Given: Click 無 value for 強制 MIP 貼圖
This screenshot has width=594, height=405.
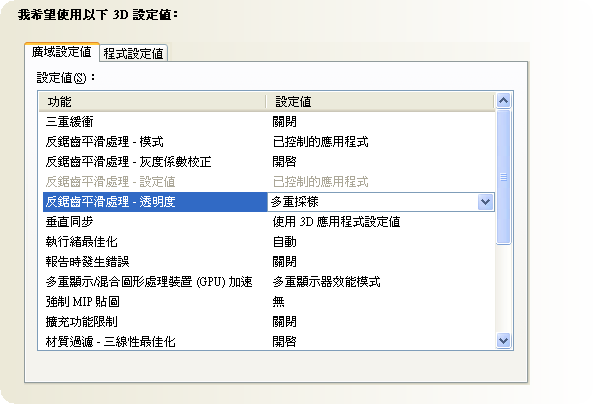Looking at the screenshot, I should pyautogui.click(x=278, y=302).
